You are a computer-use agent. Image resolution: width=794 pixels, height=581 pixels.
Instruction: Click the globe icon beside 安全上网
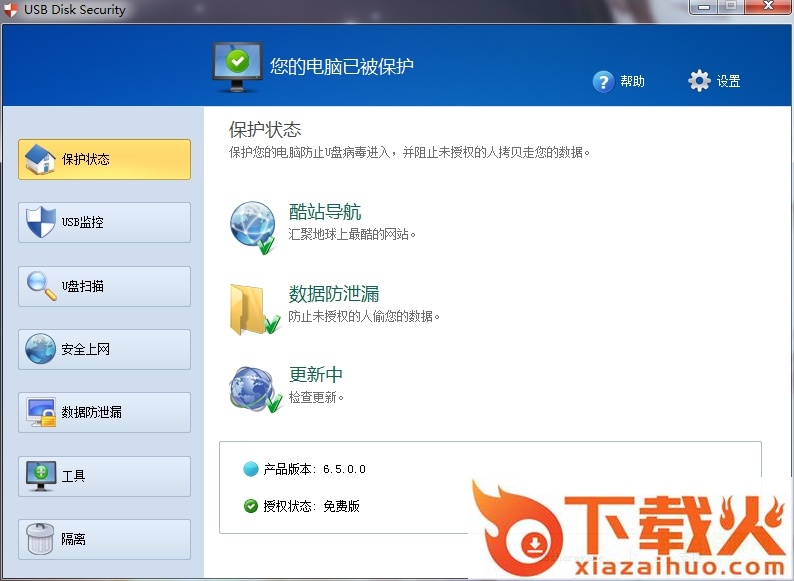41,348
